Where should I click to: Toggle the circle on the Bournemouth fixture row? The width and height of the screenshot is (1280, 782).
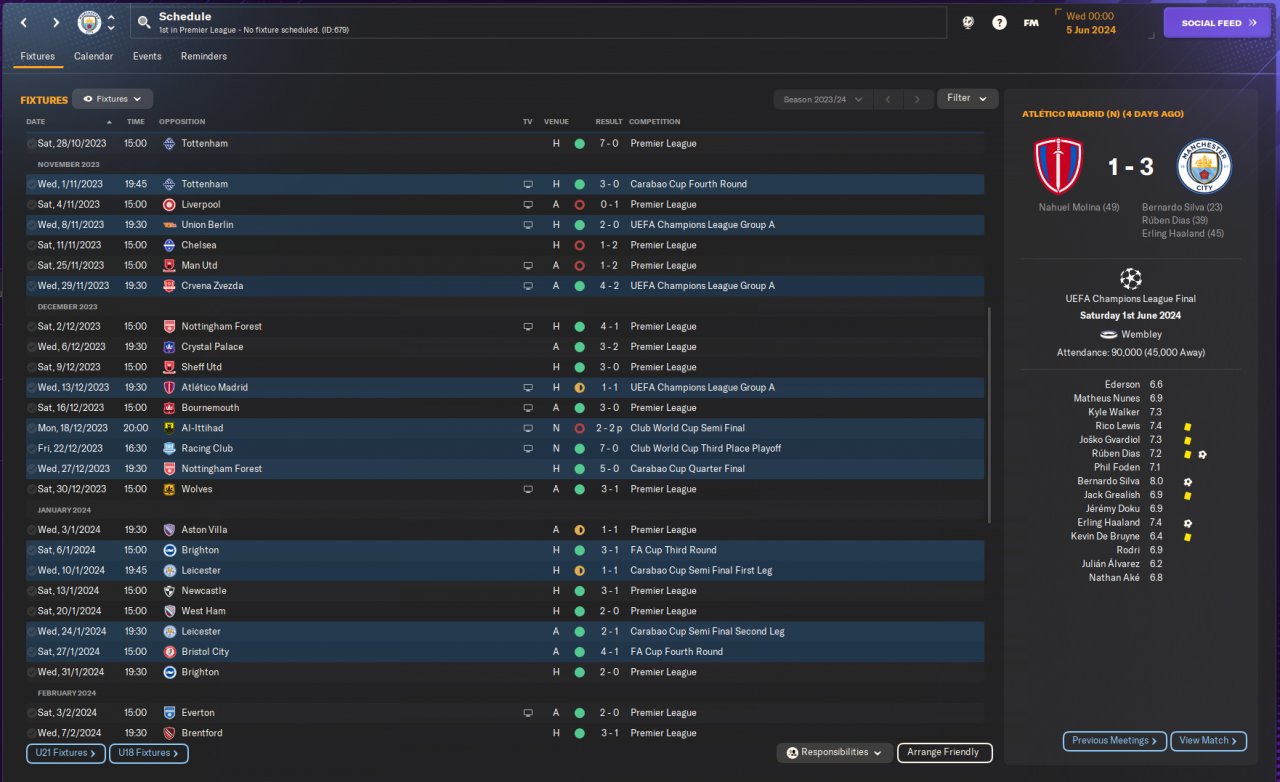(31, 408)
